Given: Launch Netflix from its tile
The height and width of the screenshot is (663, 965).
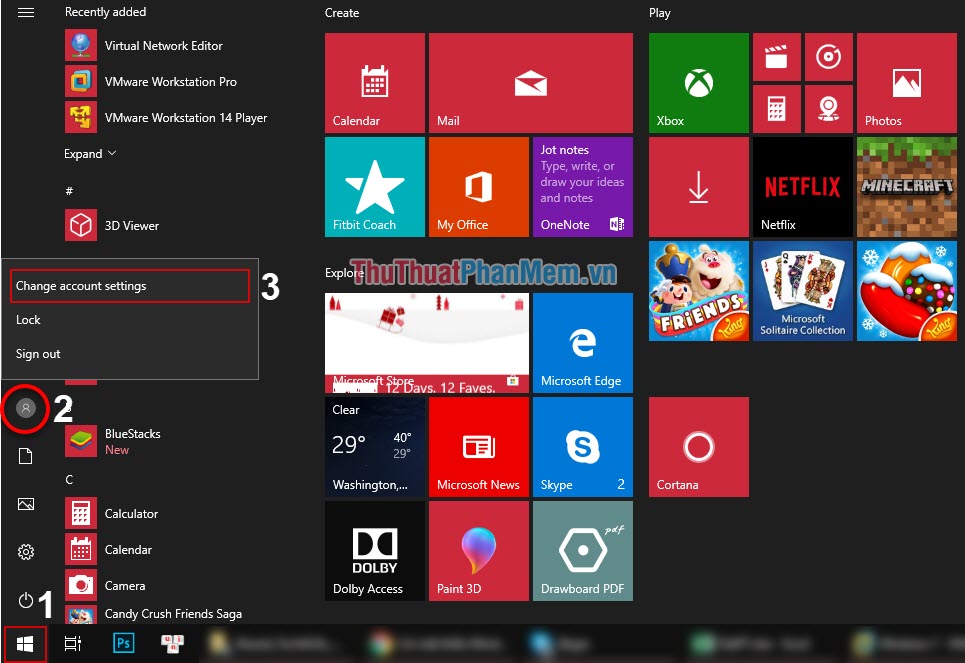Looking at the screenshot, I should point(801,186).
